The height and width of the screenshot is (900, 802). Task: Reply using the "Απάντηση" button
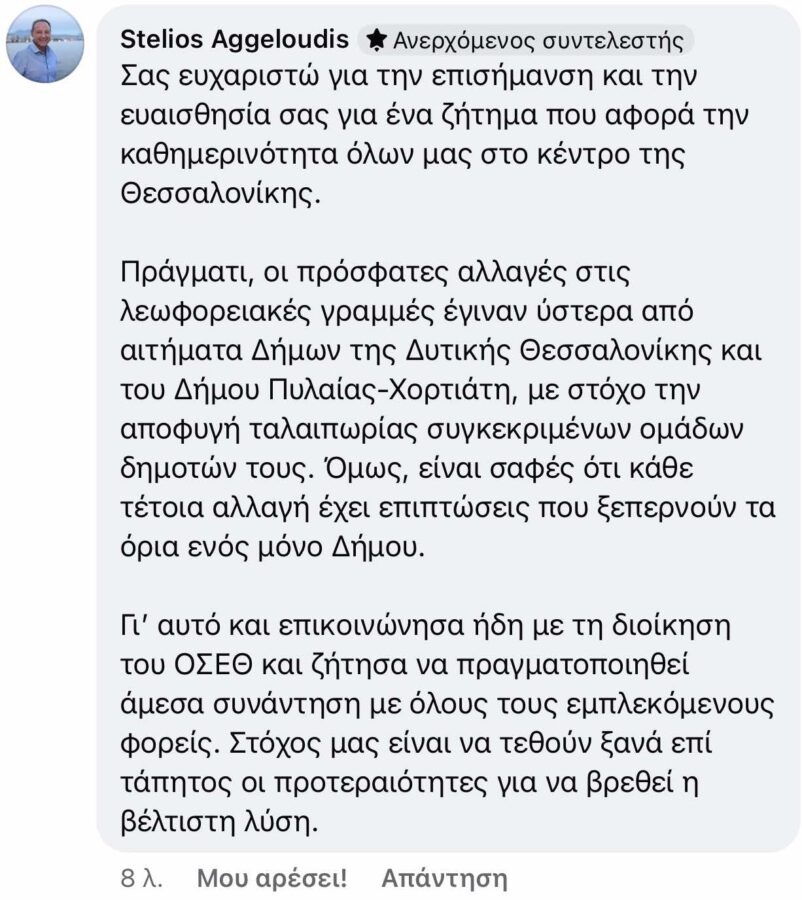click(444, 879)
